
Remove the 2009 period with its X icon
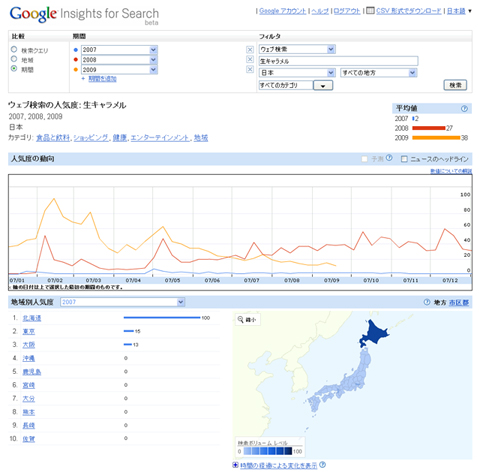click(250, 69)
